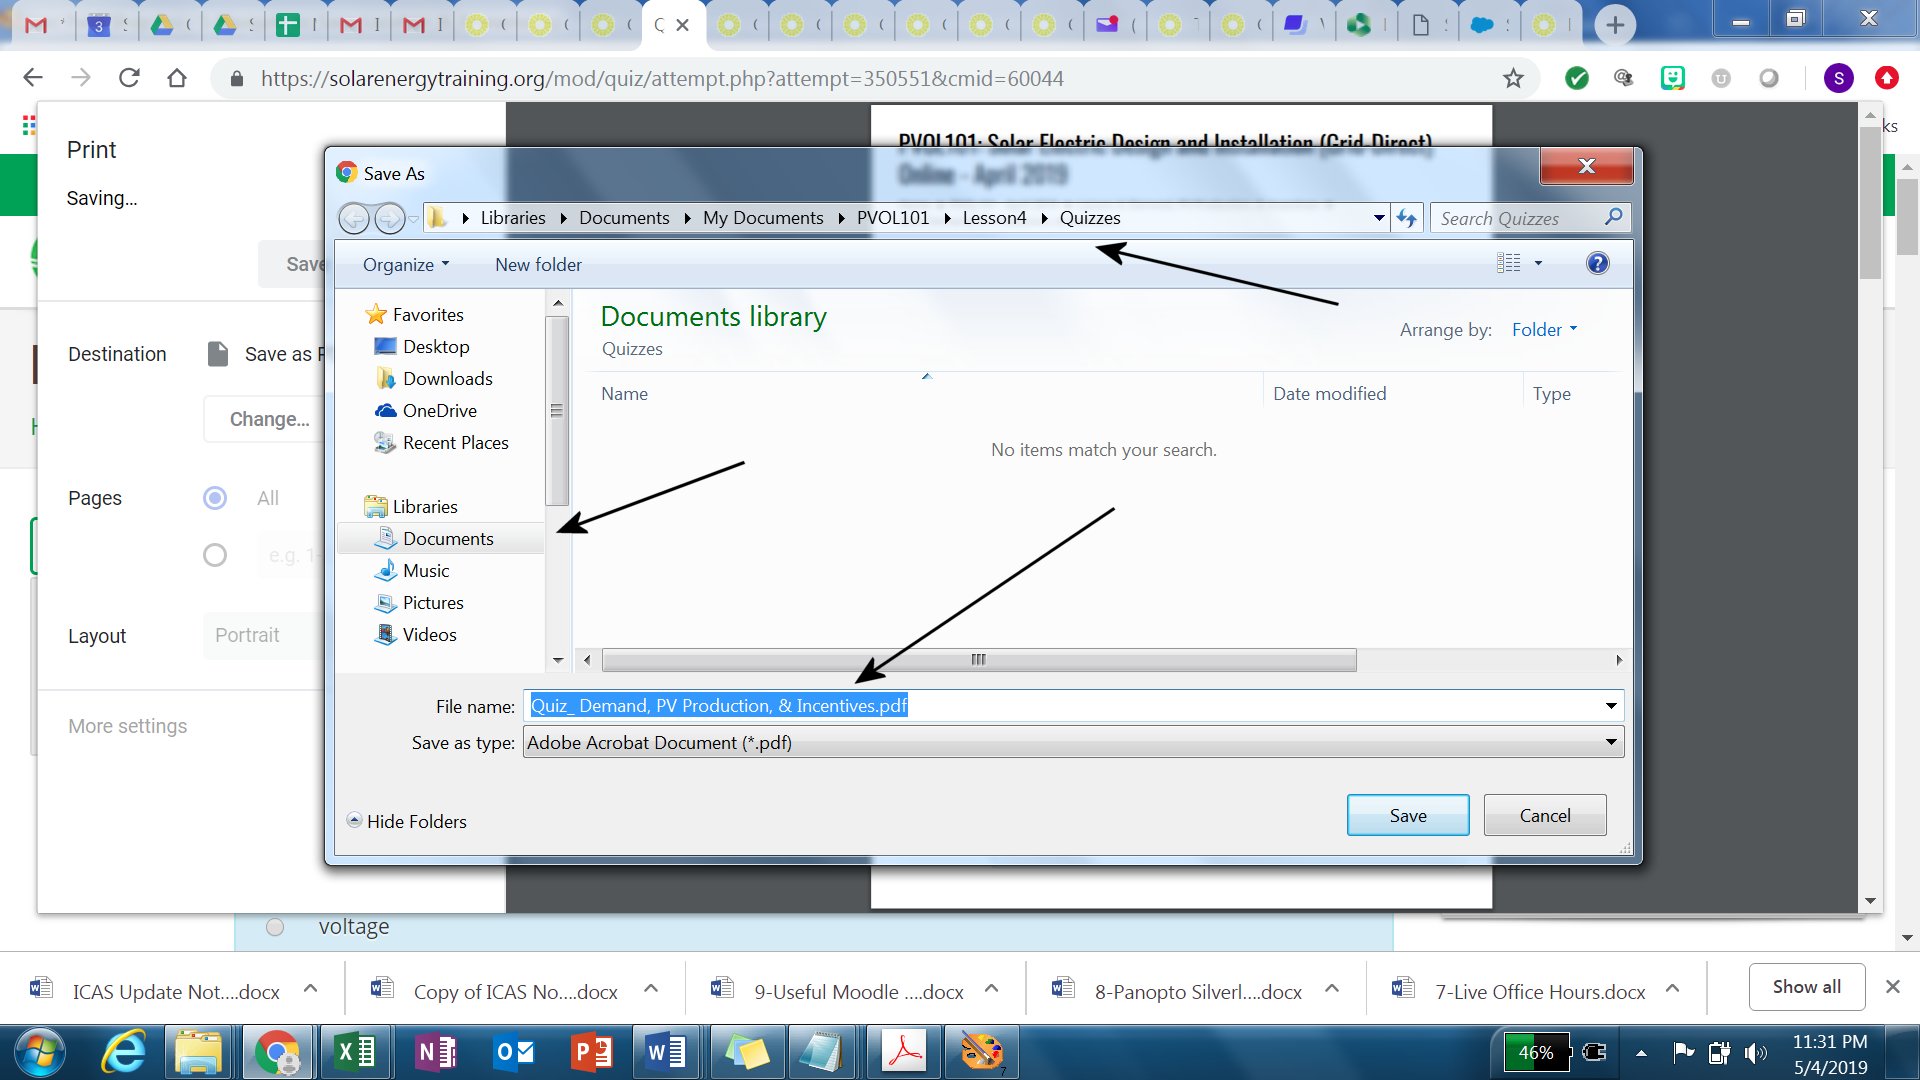Click the Save button
Image resolution: width=1920 pixels, height=1080 pixels.
[x=1407, y=814]
